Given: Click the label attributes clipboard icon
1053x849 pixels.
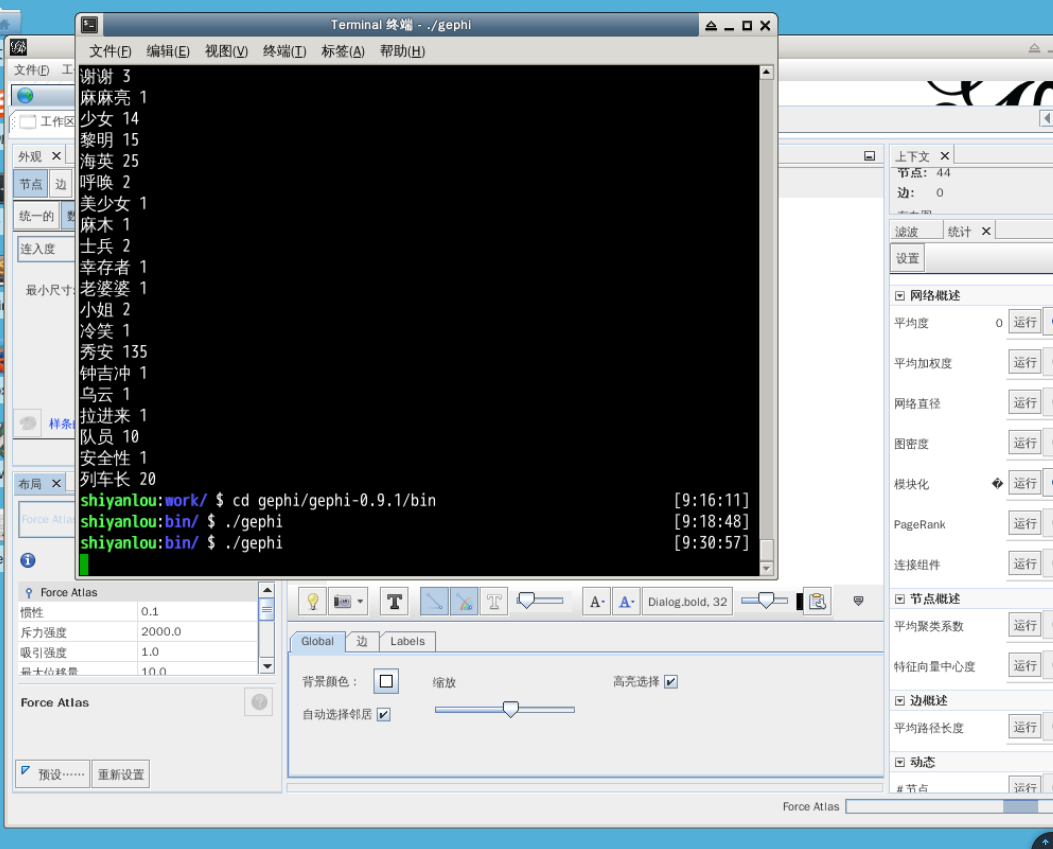Looking at the screenshot, I should tap(818, 601).
